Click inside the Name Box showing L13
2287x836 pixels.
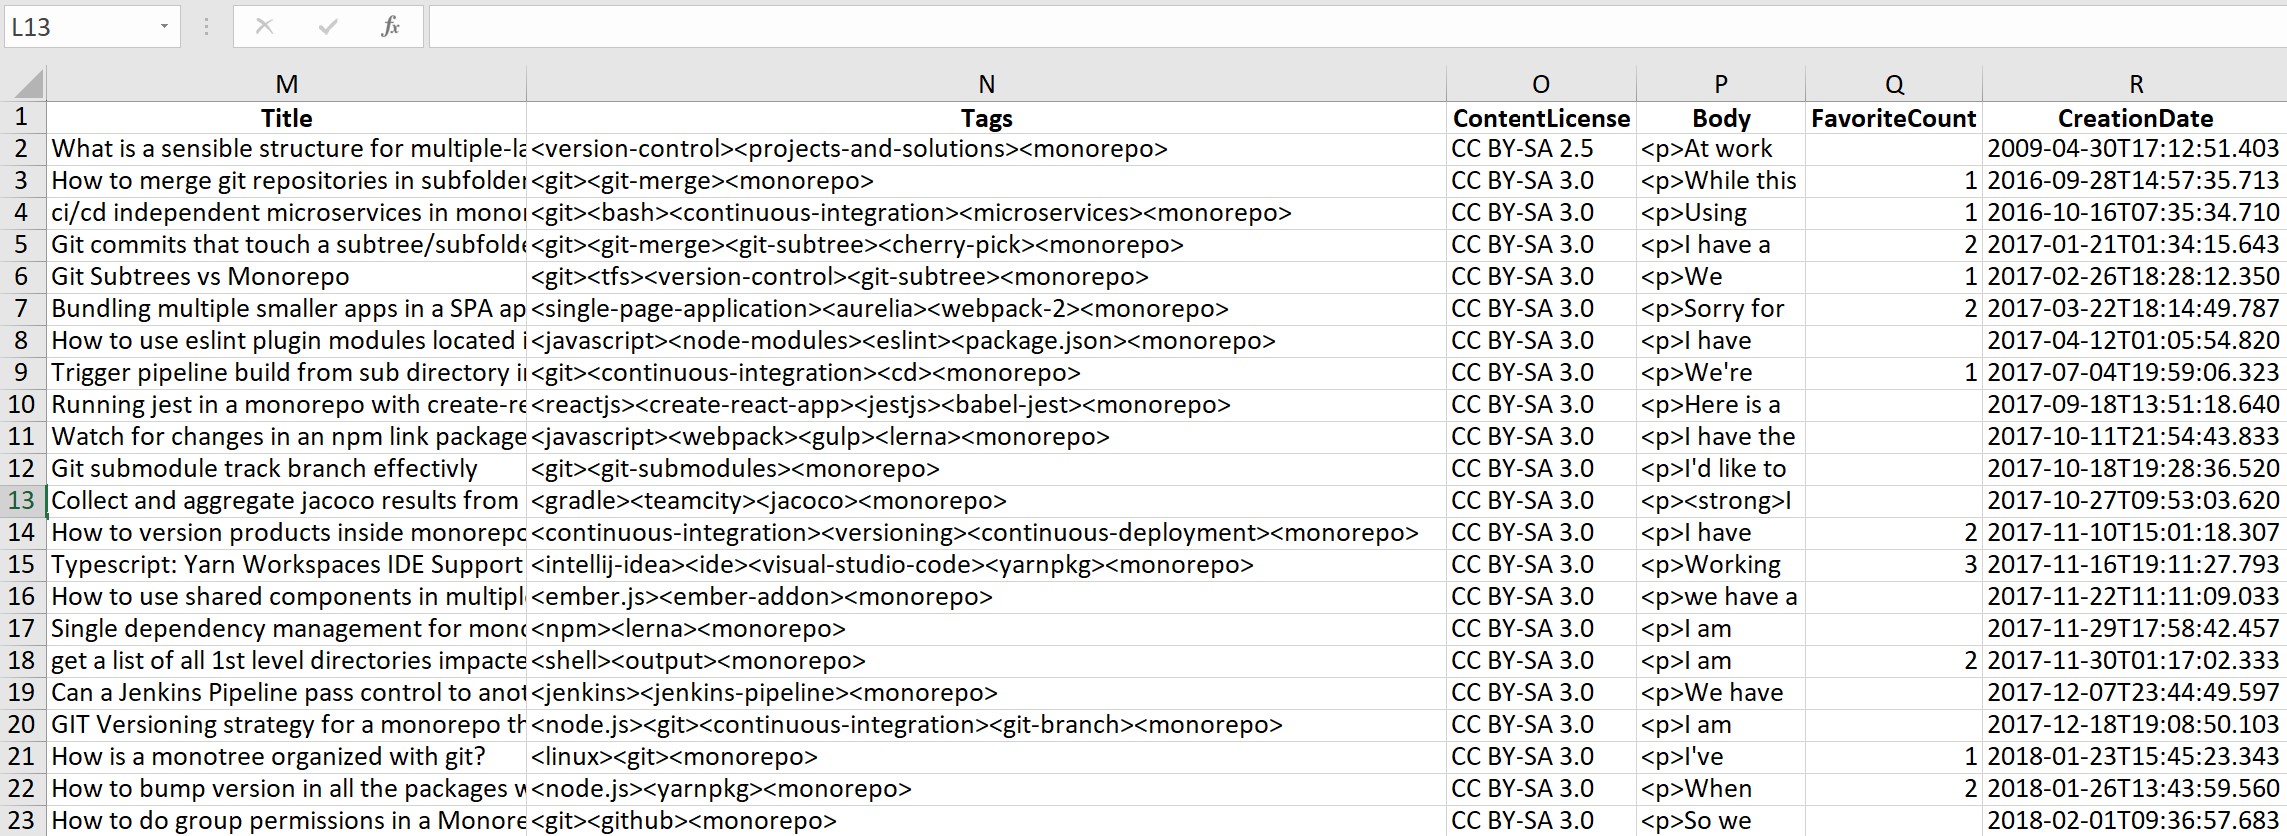point(80,27)
